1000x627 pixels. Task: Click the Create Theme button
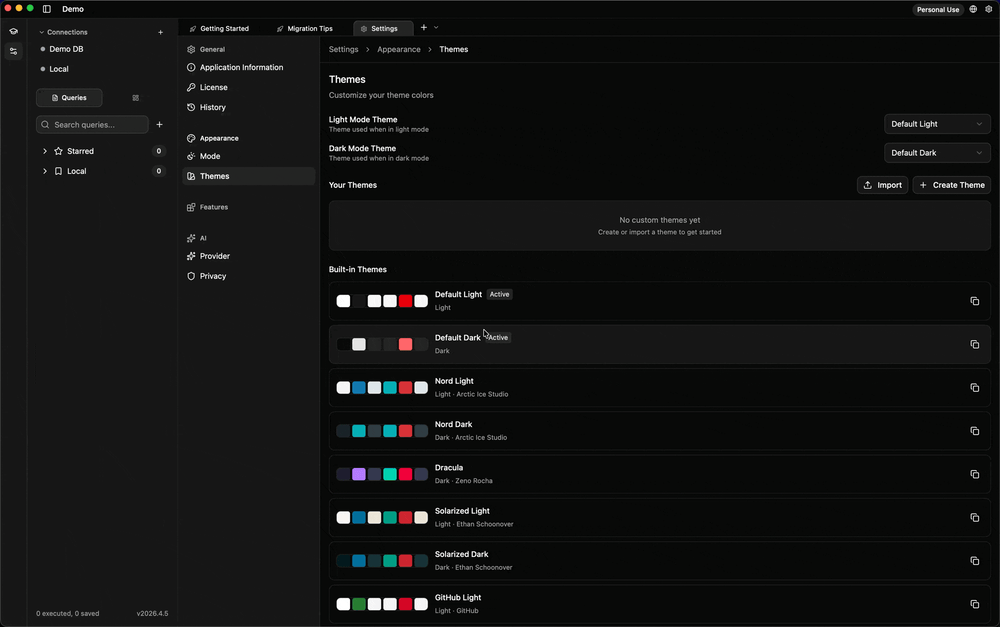click(950, 185)
